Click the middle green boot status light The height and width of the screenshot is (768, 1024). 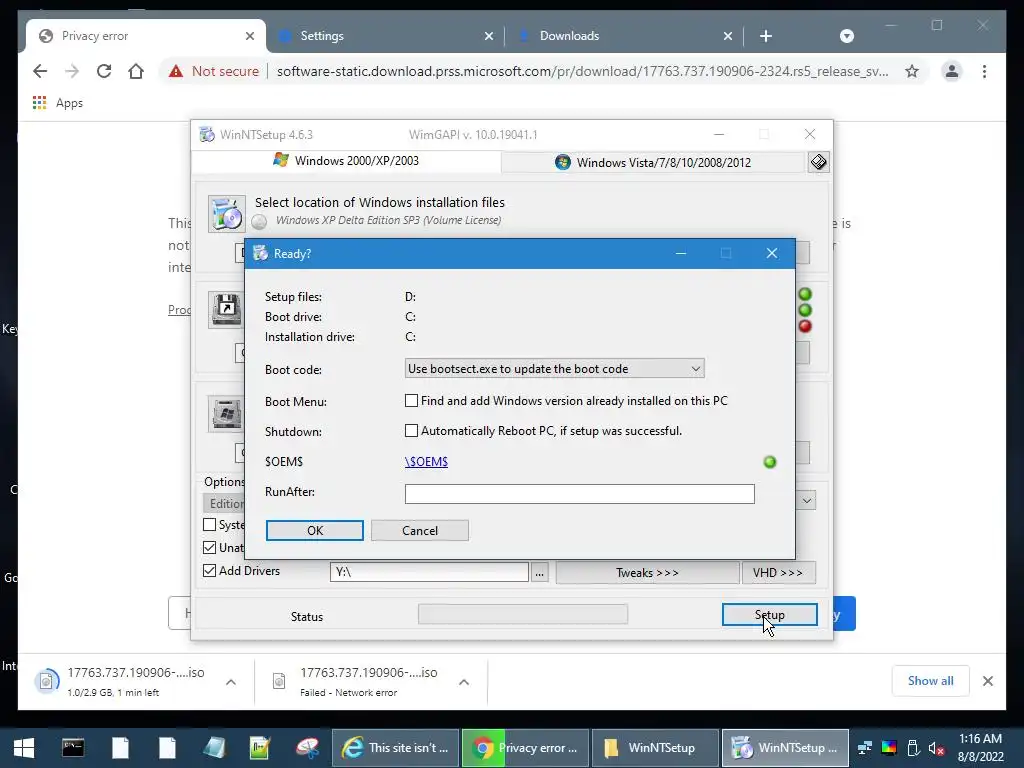tap(805, 310)
